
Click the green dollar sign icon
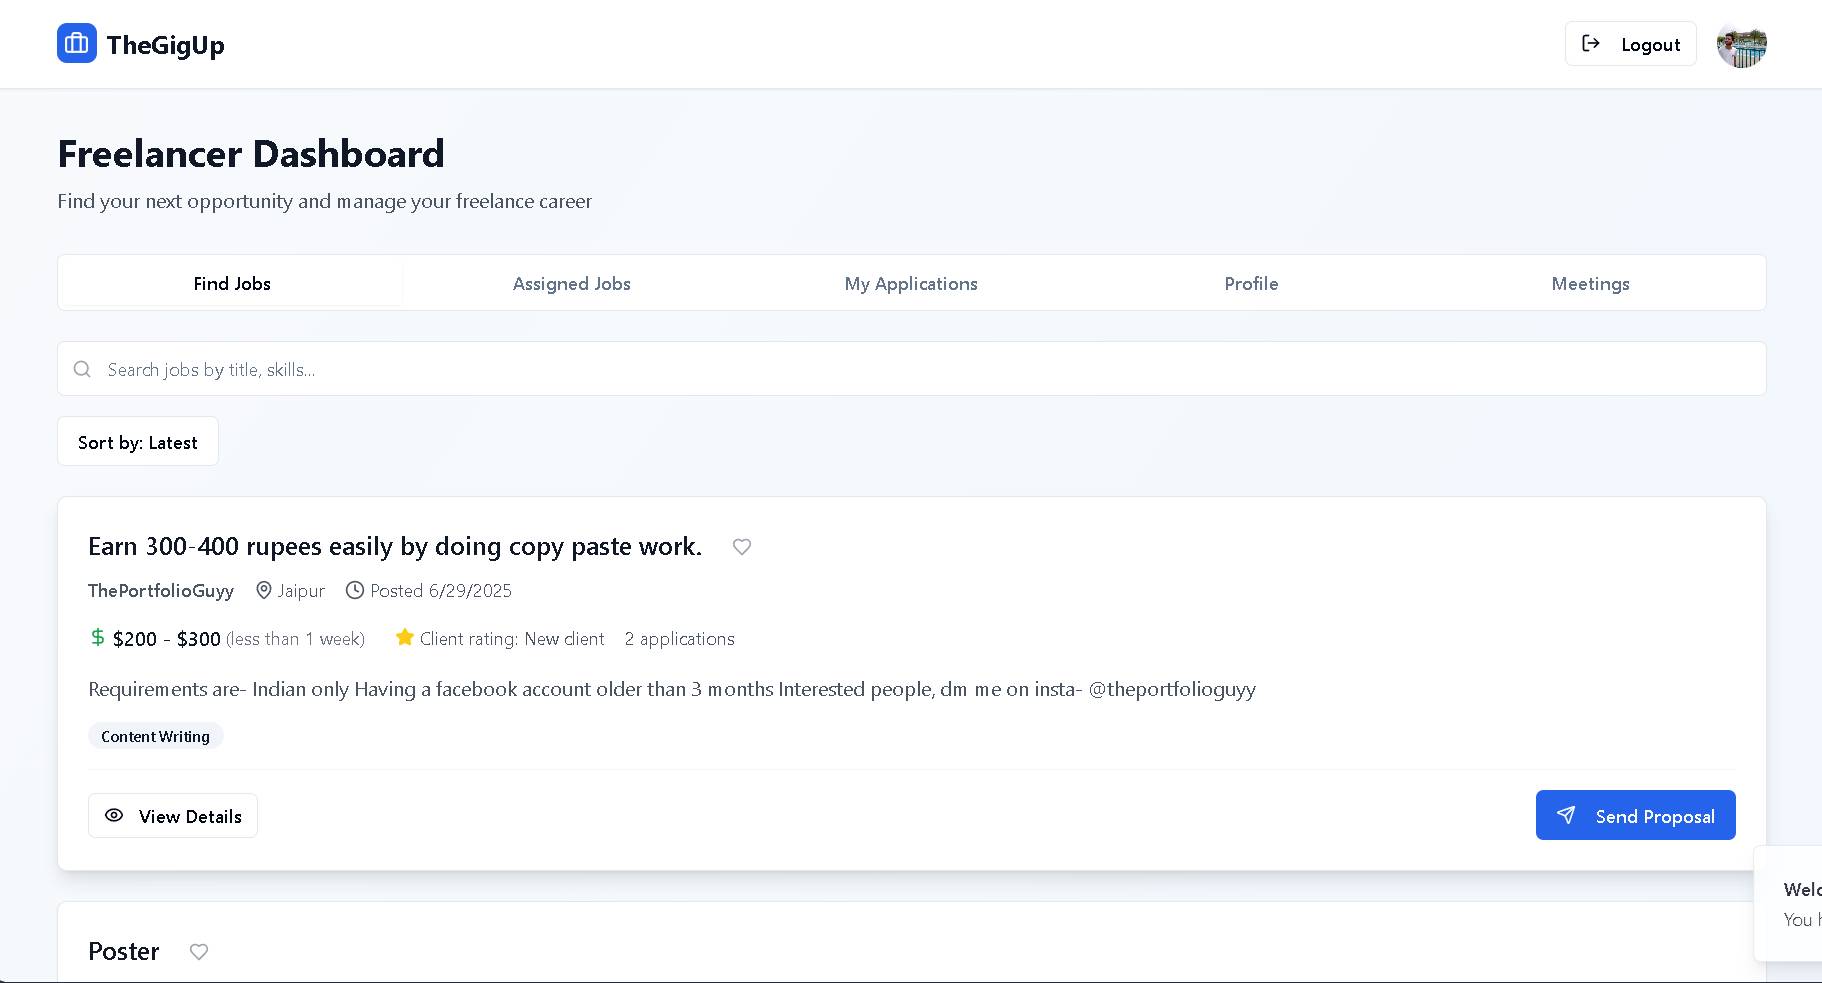pos(98,638)
